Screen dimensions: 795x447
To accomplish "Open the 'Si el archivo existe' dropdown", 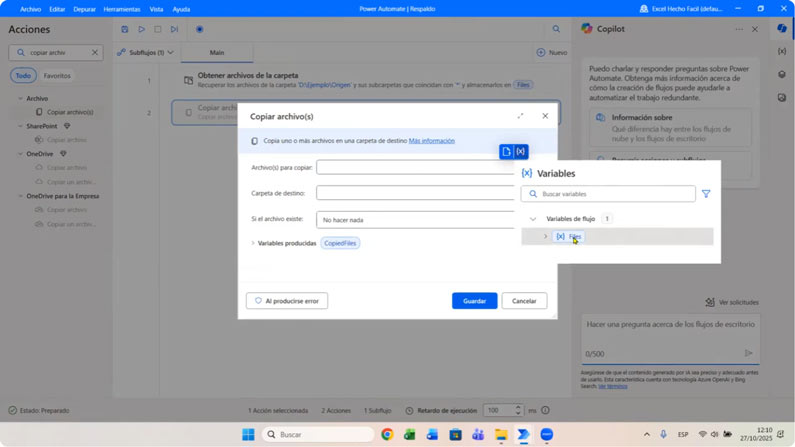I will 415,219.
